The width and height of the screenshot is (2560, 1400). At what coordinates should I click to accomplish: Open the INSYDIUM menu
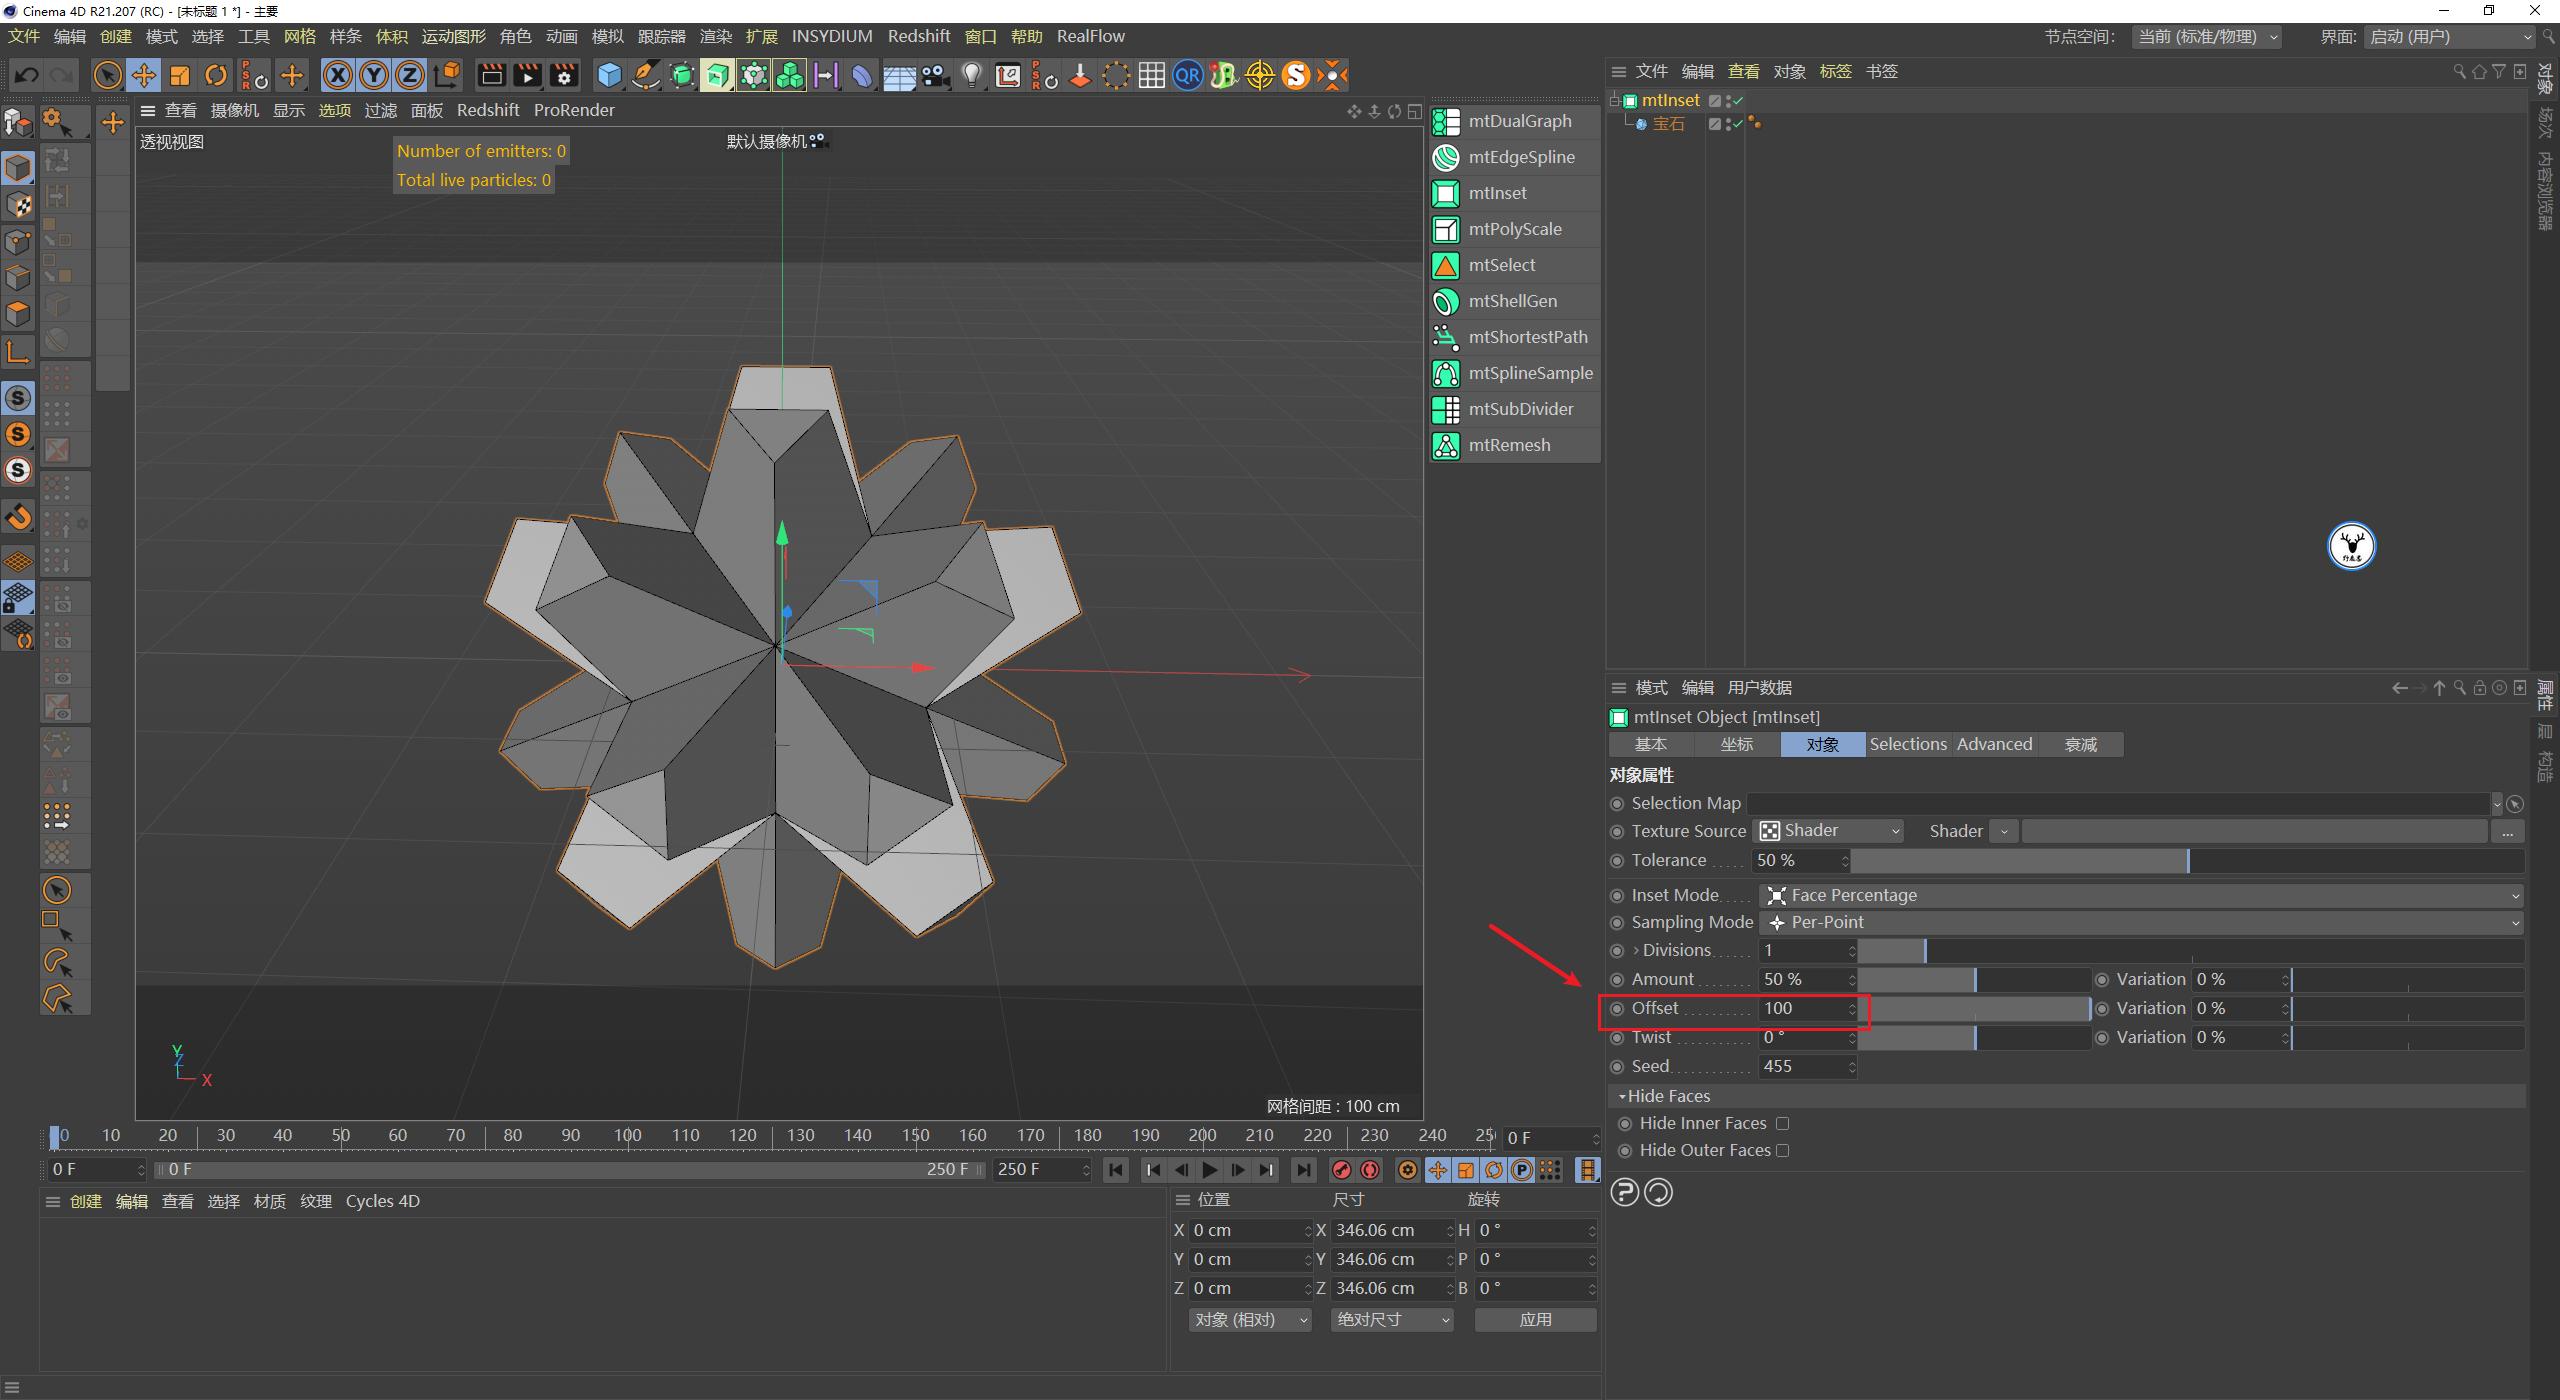pyautogui.click(x=832, y=36)
